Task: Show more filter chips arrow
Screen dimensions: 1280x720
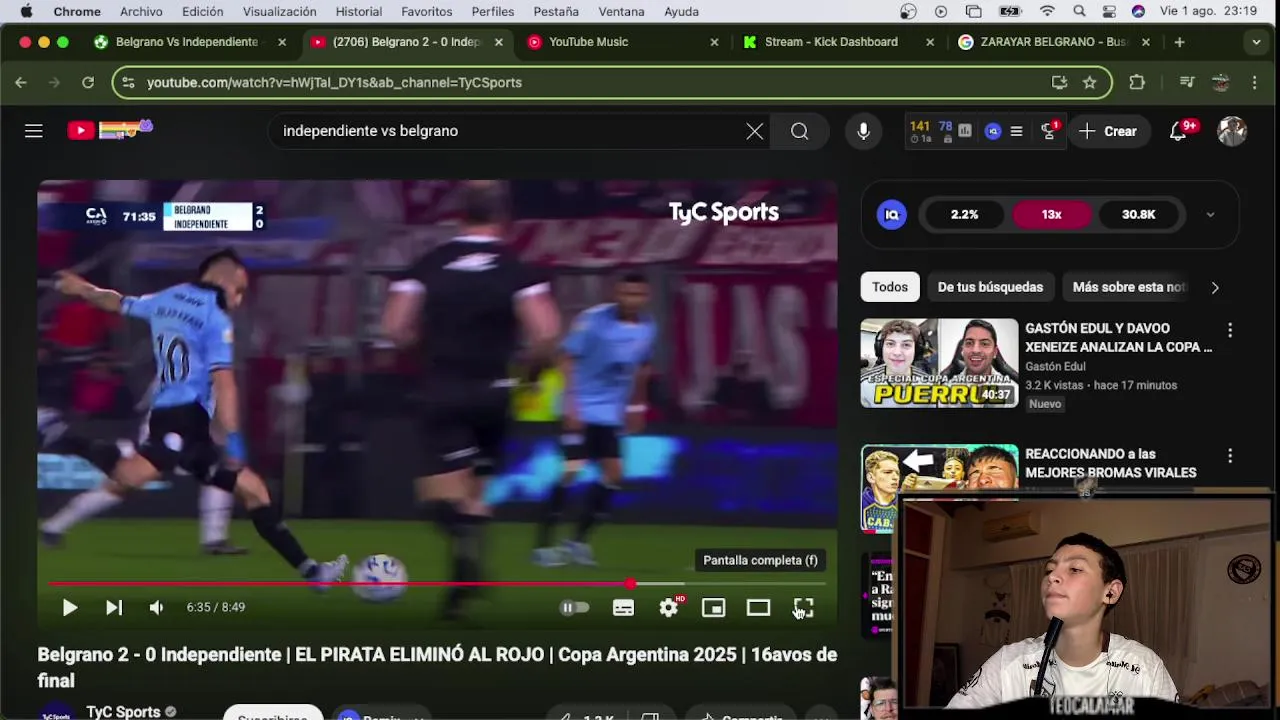Action: pyautogui.click(x=1215, y=287)
